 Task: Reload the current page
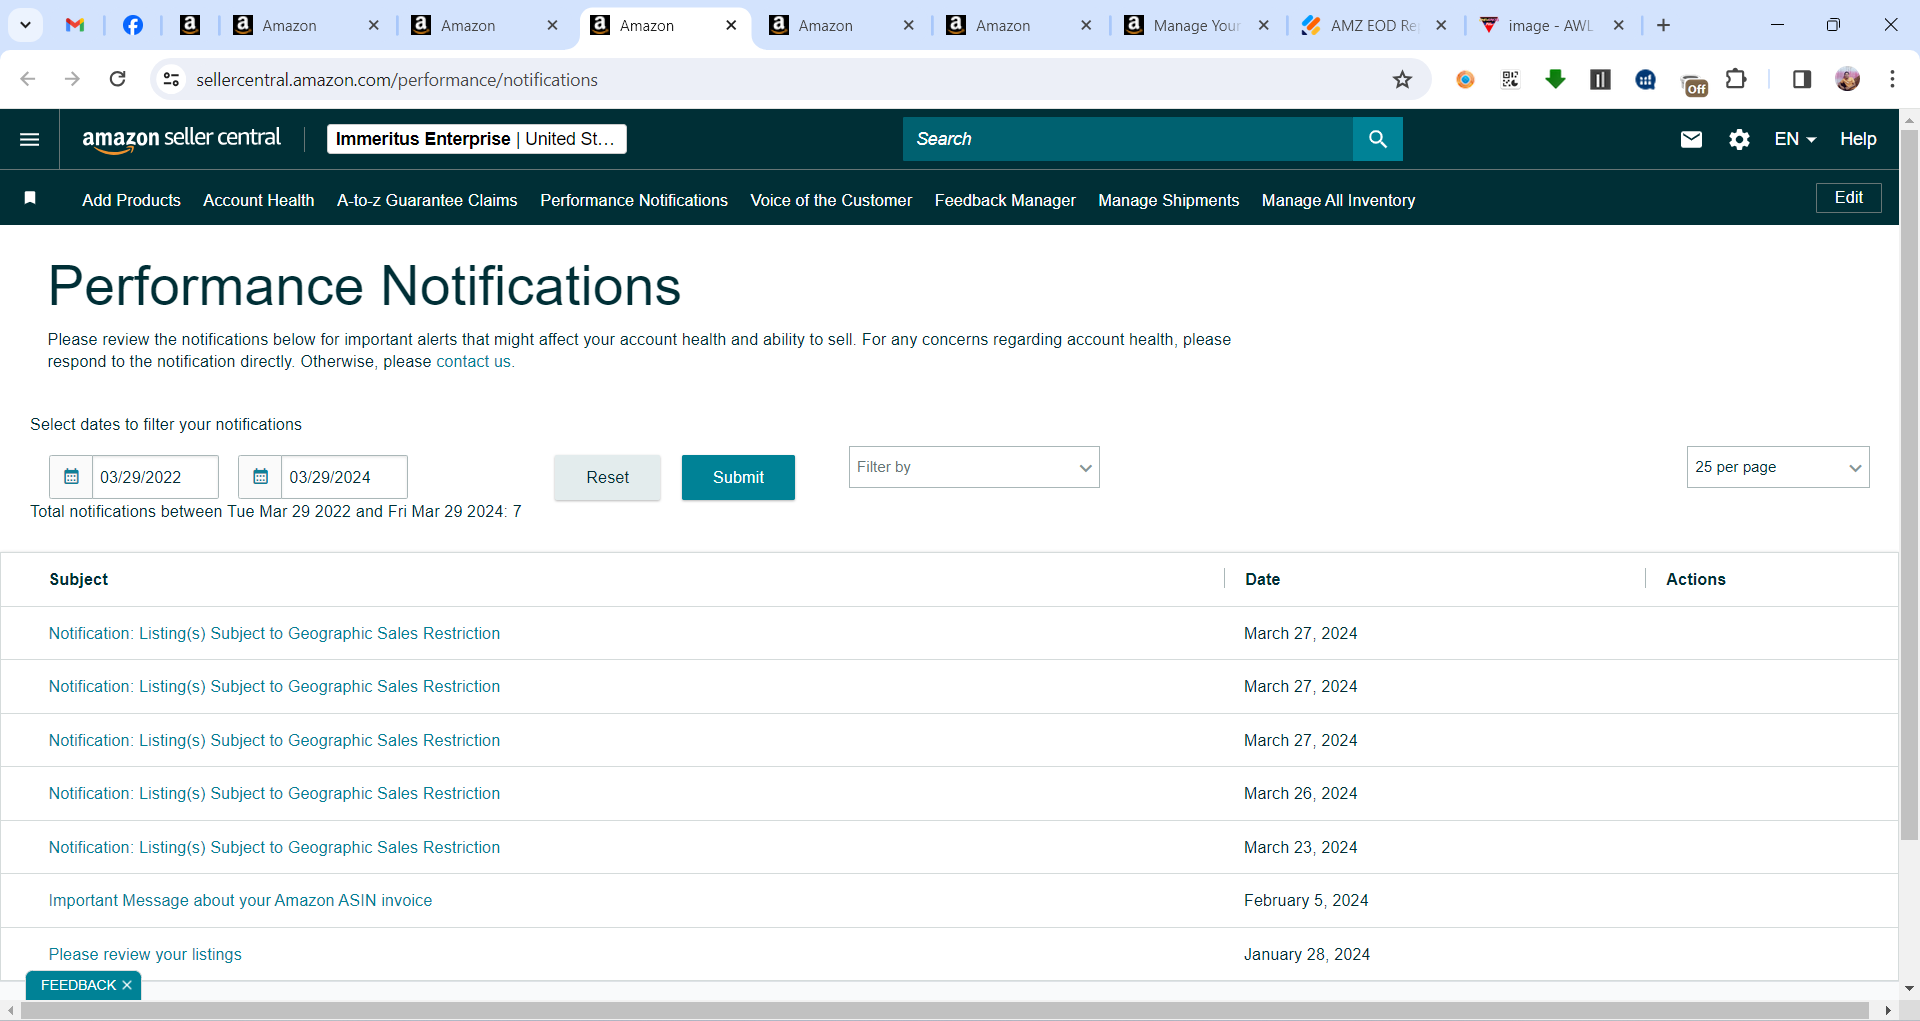click(117, 79)
